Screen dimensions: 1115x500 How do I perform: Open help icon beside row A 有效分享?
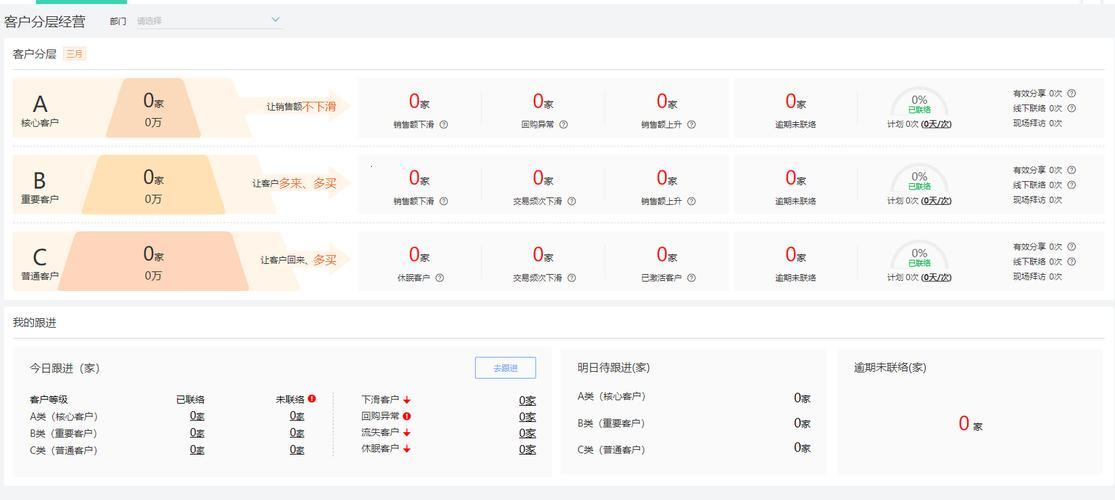pyautogui.click(x=1072, y=93)
